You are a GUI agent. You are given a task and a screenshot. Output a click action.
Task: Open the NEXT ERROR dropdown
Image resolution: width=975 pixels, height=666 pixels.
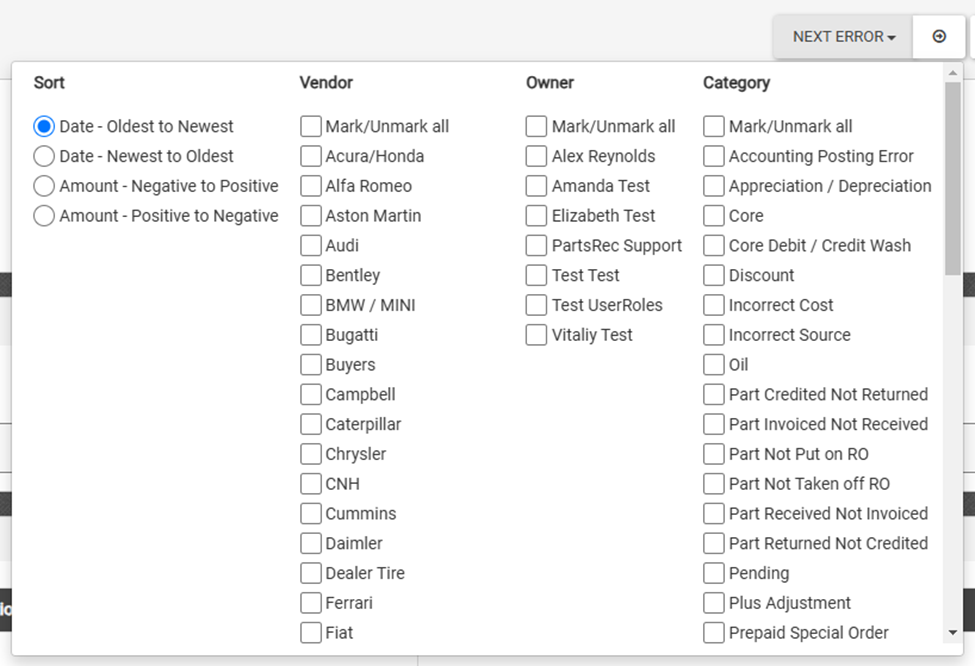tap(843, 37)
